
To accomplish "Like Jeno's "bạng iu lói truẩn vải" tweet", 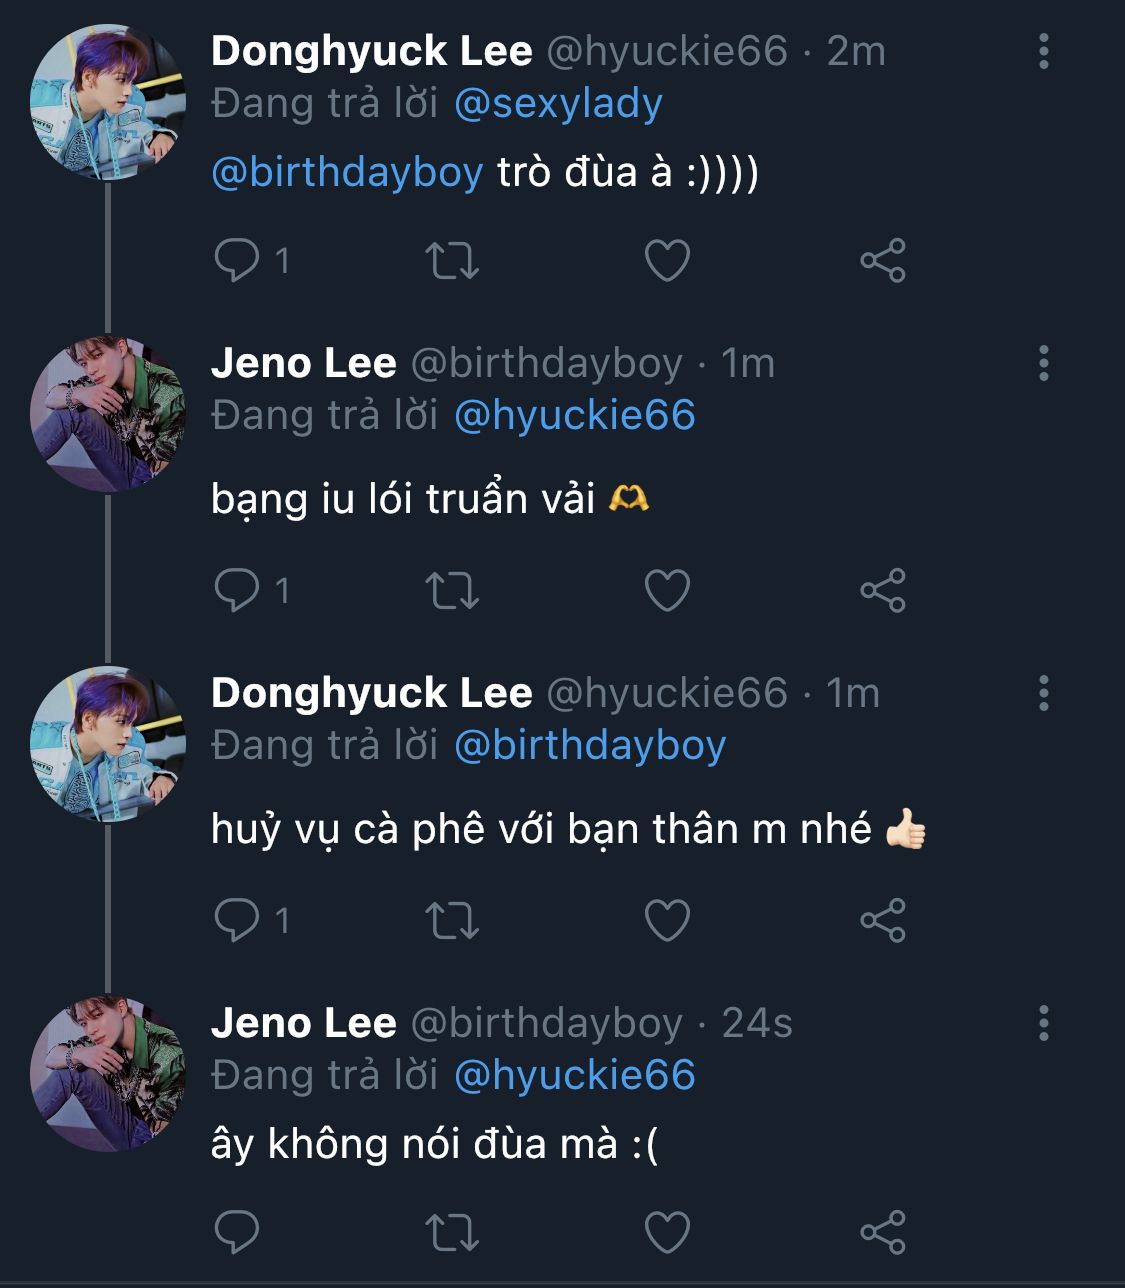I will coord(667,590).
